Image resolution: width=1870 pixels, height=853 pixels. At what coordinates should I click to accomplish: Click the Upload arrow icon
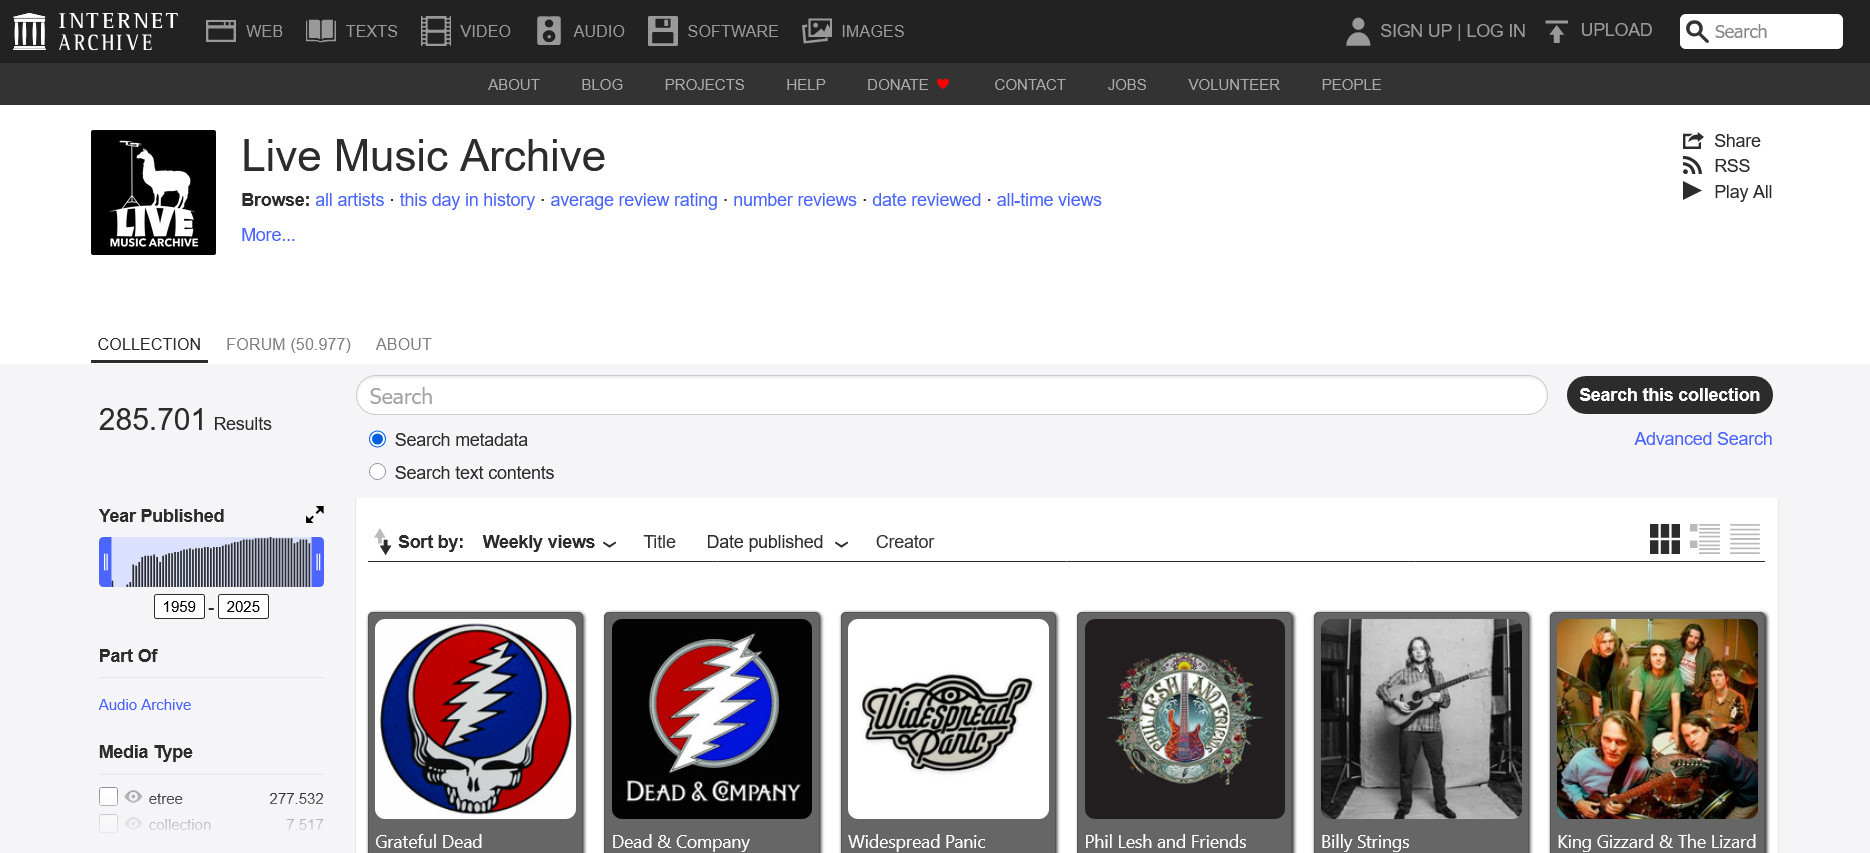click(x=1556, y=31)
